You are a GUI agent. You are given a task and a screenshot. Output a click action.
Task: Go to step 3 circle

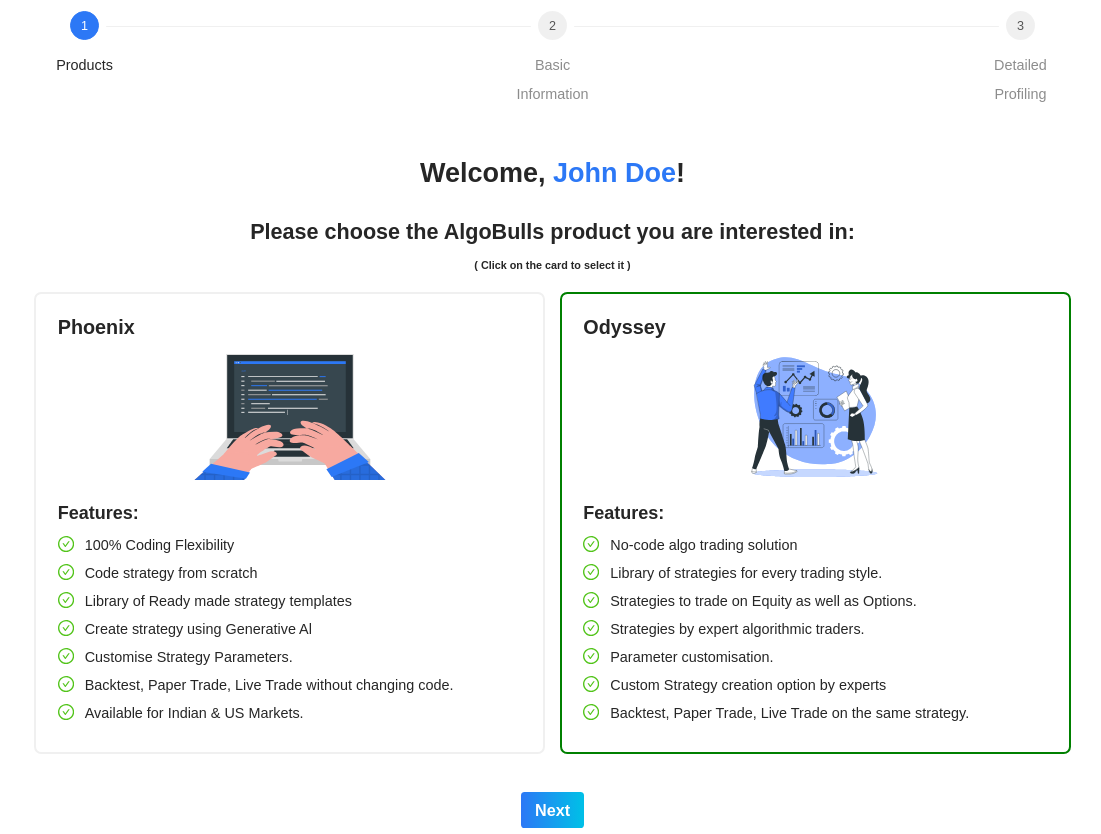1020,26
